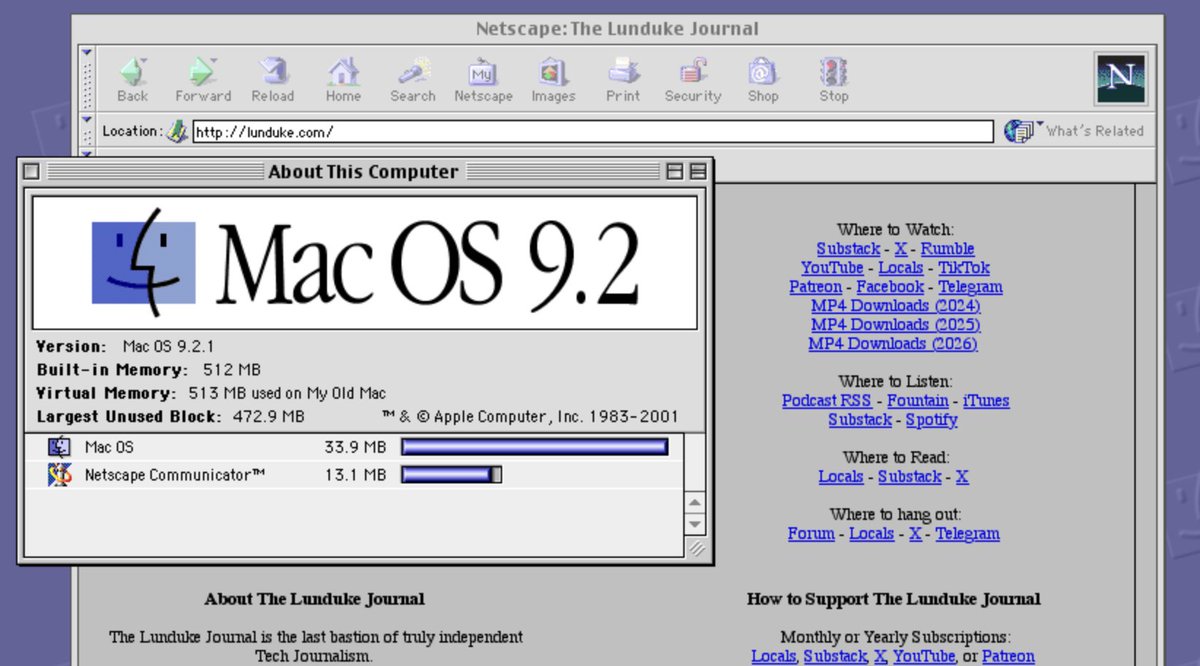
Task: Click the Mac OS Finder face logo
Action: click(x=143, y=262)
